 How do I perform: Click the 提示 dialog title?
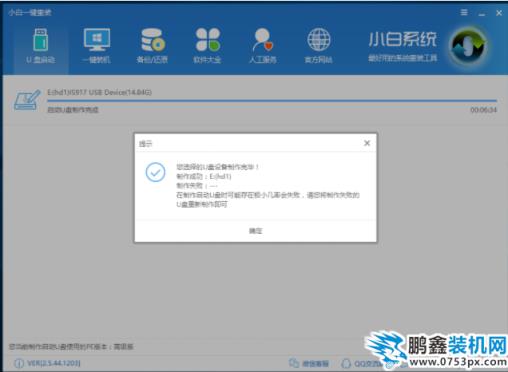[146, 144]
